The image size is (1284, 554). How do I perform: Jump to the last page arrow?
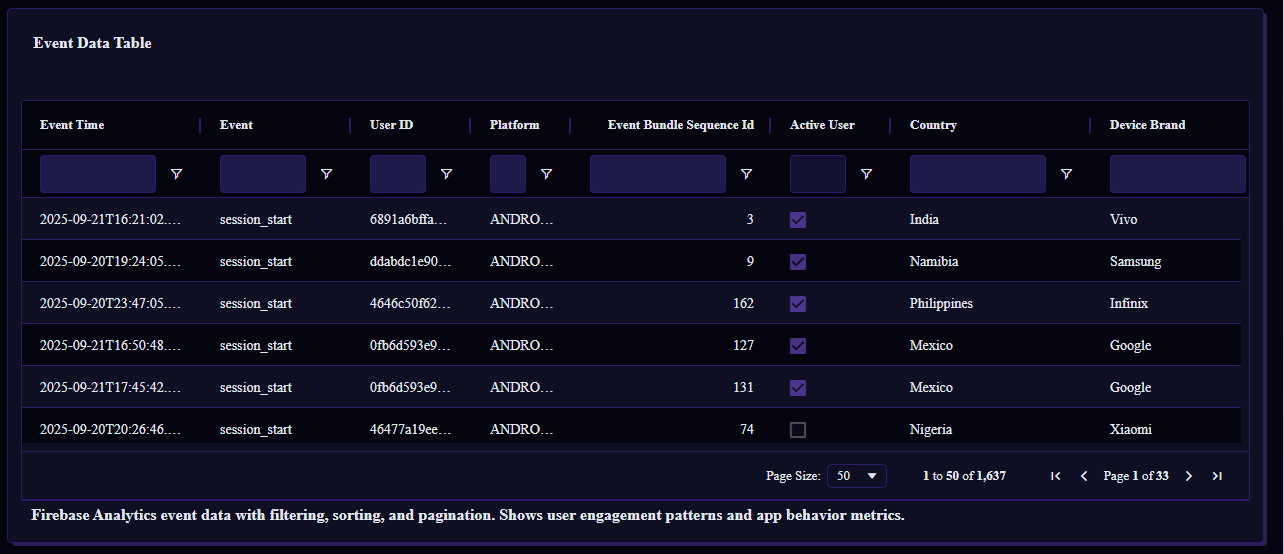pos(1217,476)
